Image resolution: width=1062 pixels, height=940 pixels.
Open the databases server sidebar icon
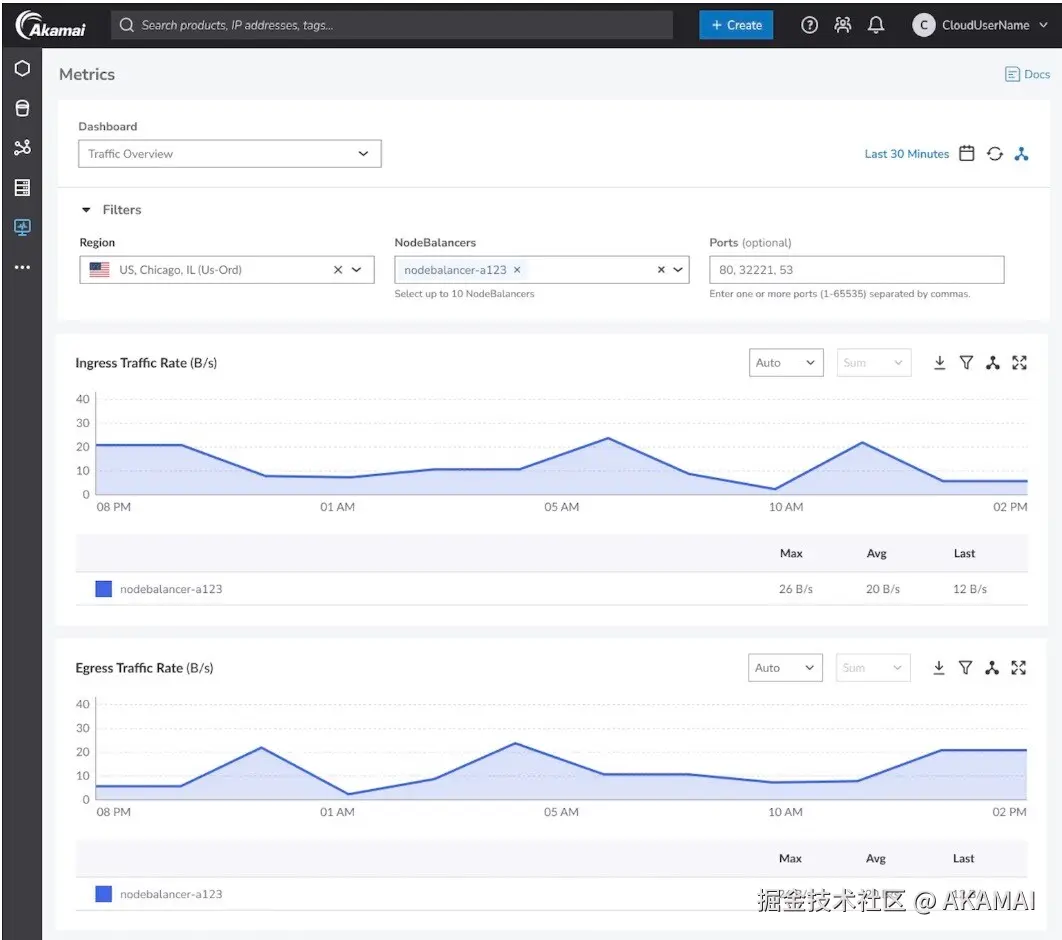pos(22,188)
